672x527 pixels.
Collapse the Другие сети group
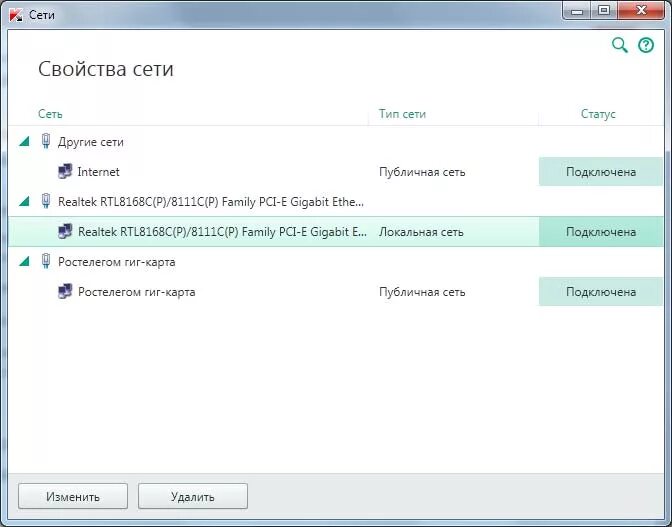coord(25,141)
